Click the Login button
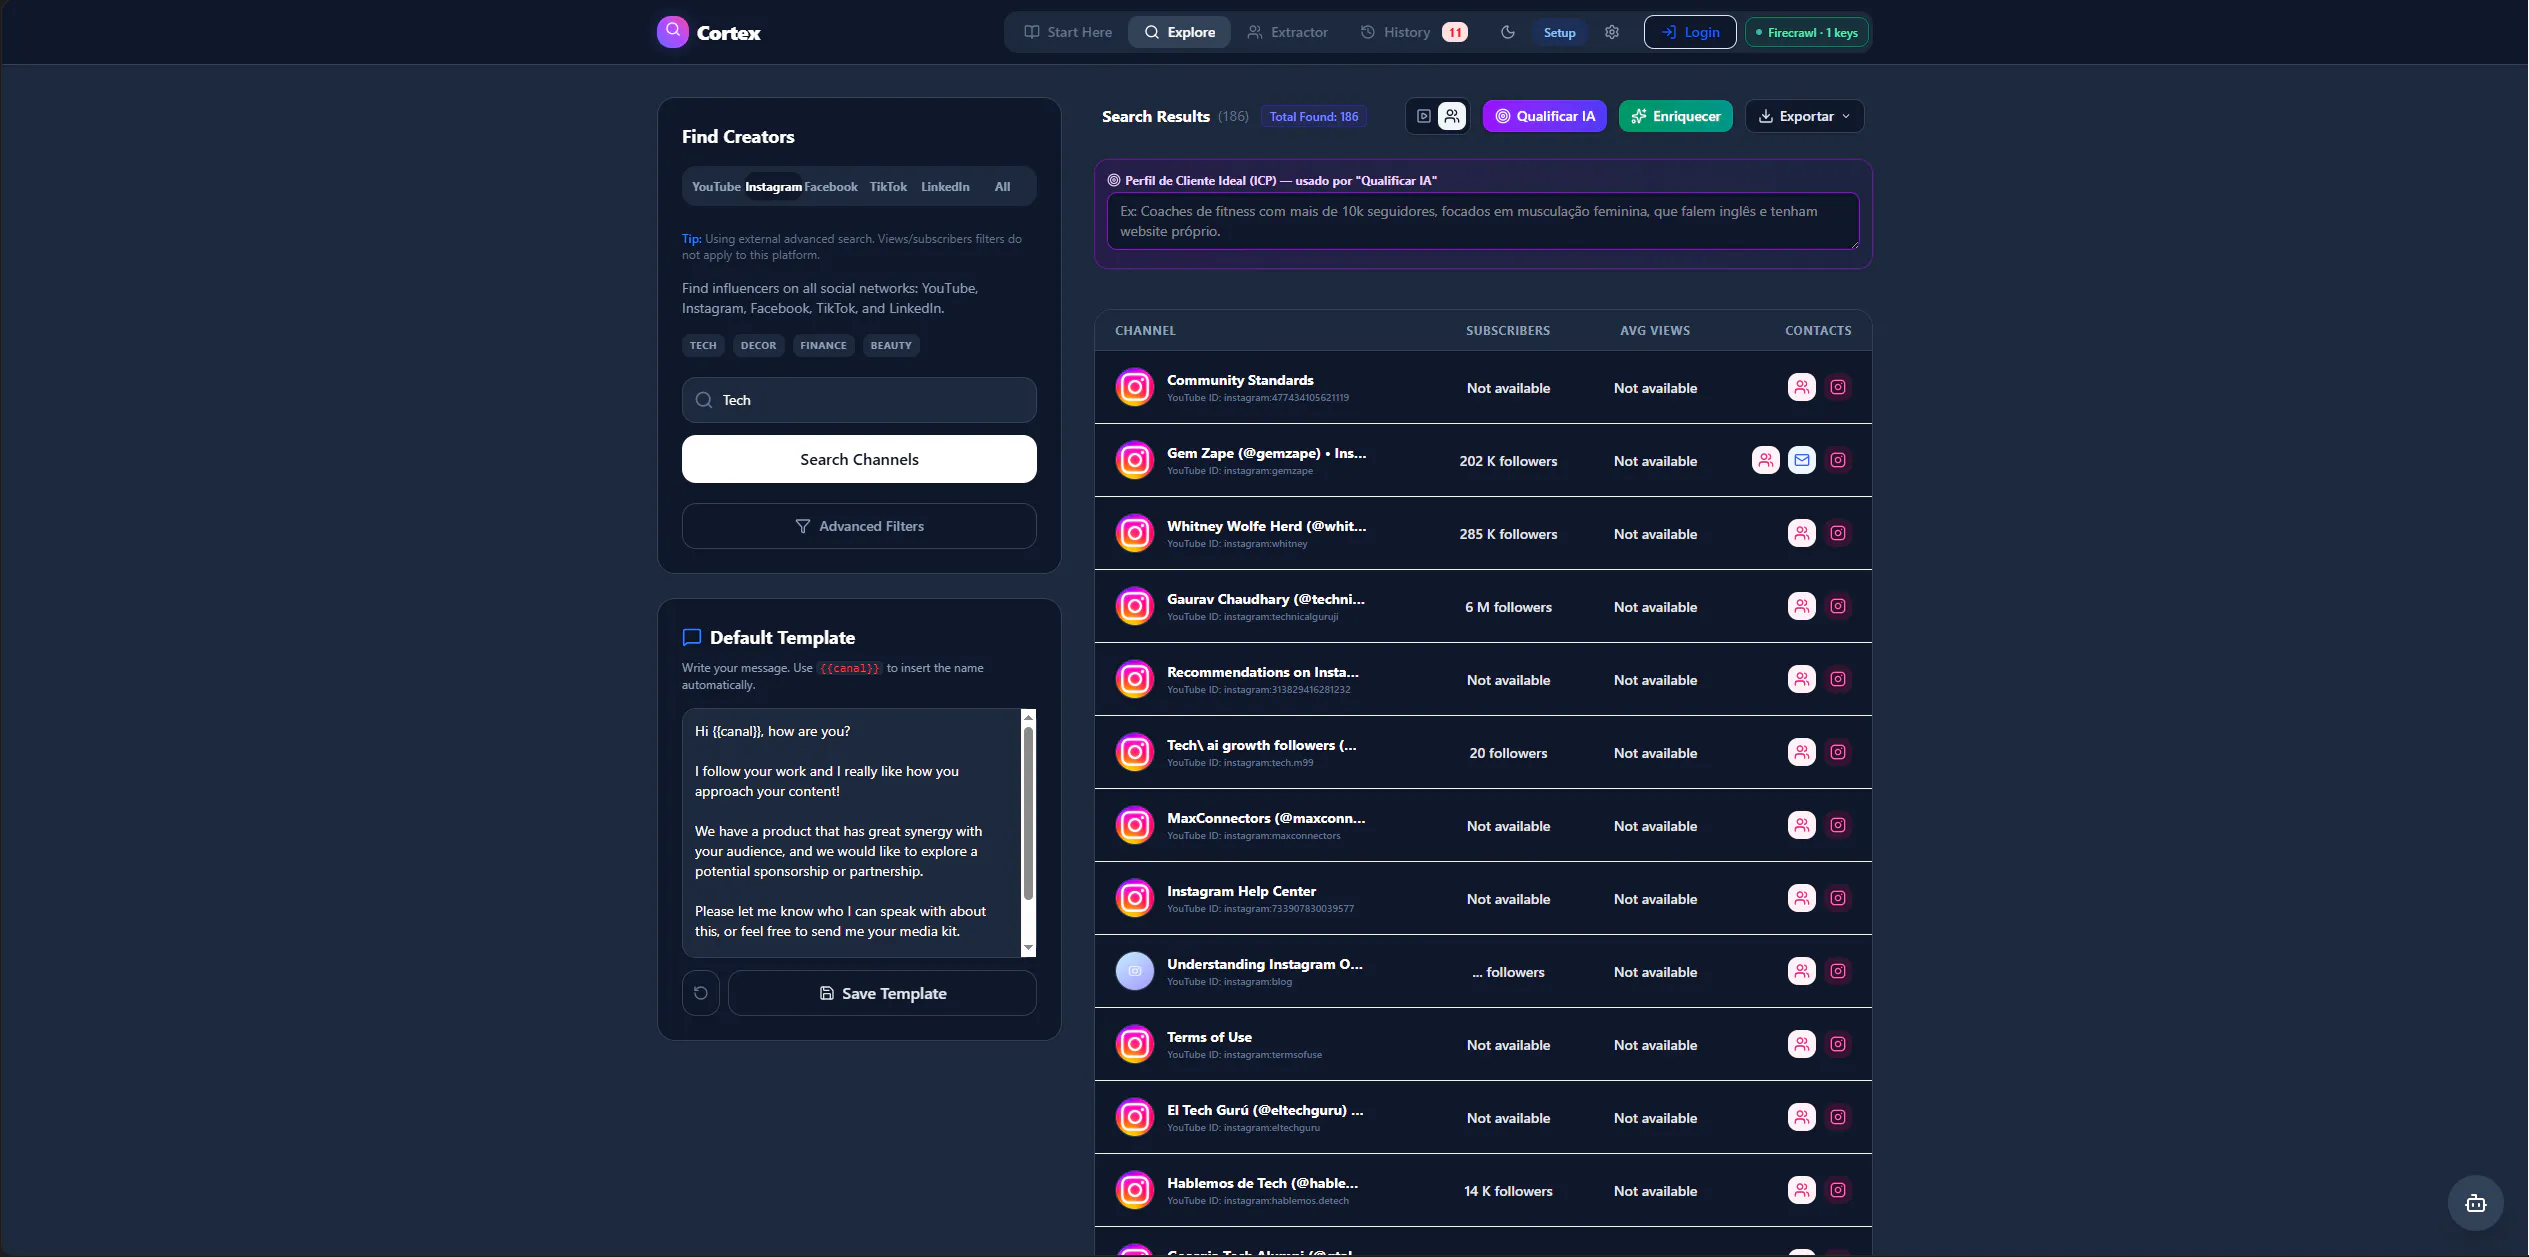This screenshot has height=1257, width=2529. 1690,32
